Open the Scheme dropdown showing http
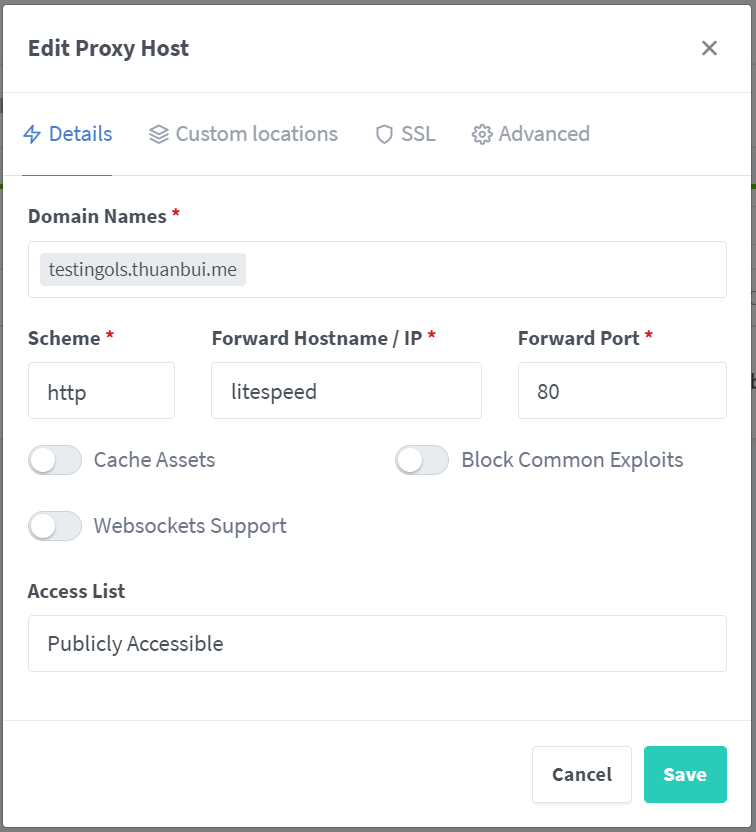The height and width of the screenshot is (832, 756). point(101,391)
